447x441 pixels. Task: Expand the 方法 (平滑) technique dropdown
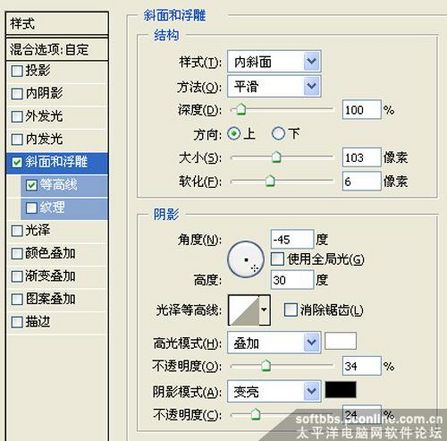(x=312, y=86)
